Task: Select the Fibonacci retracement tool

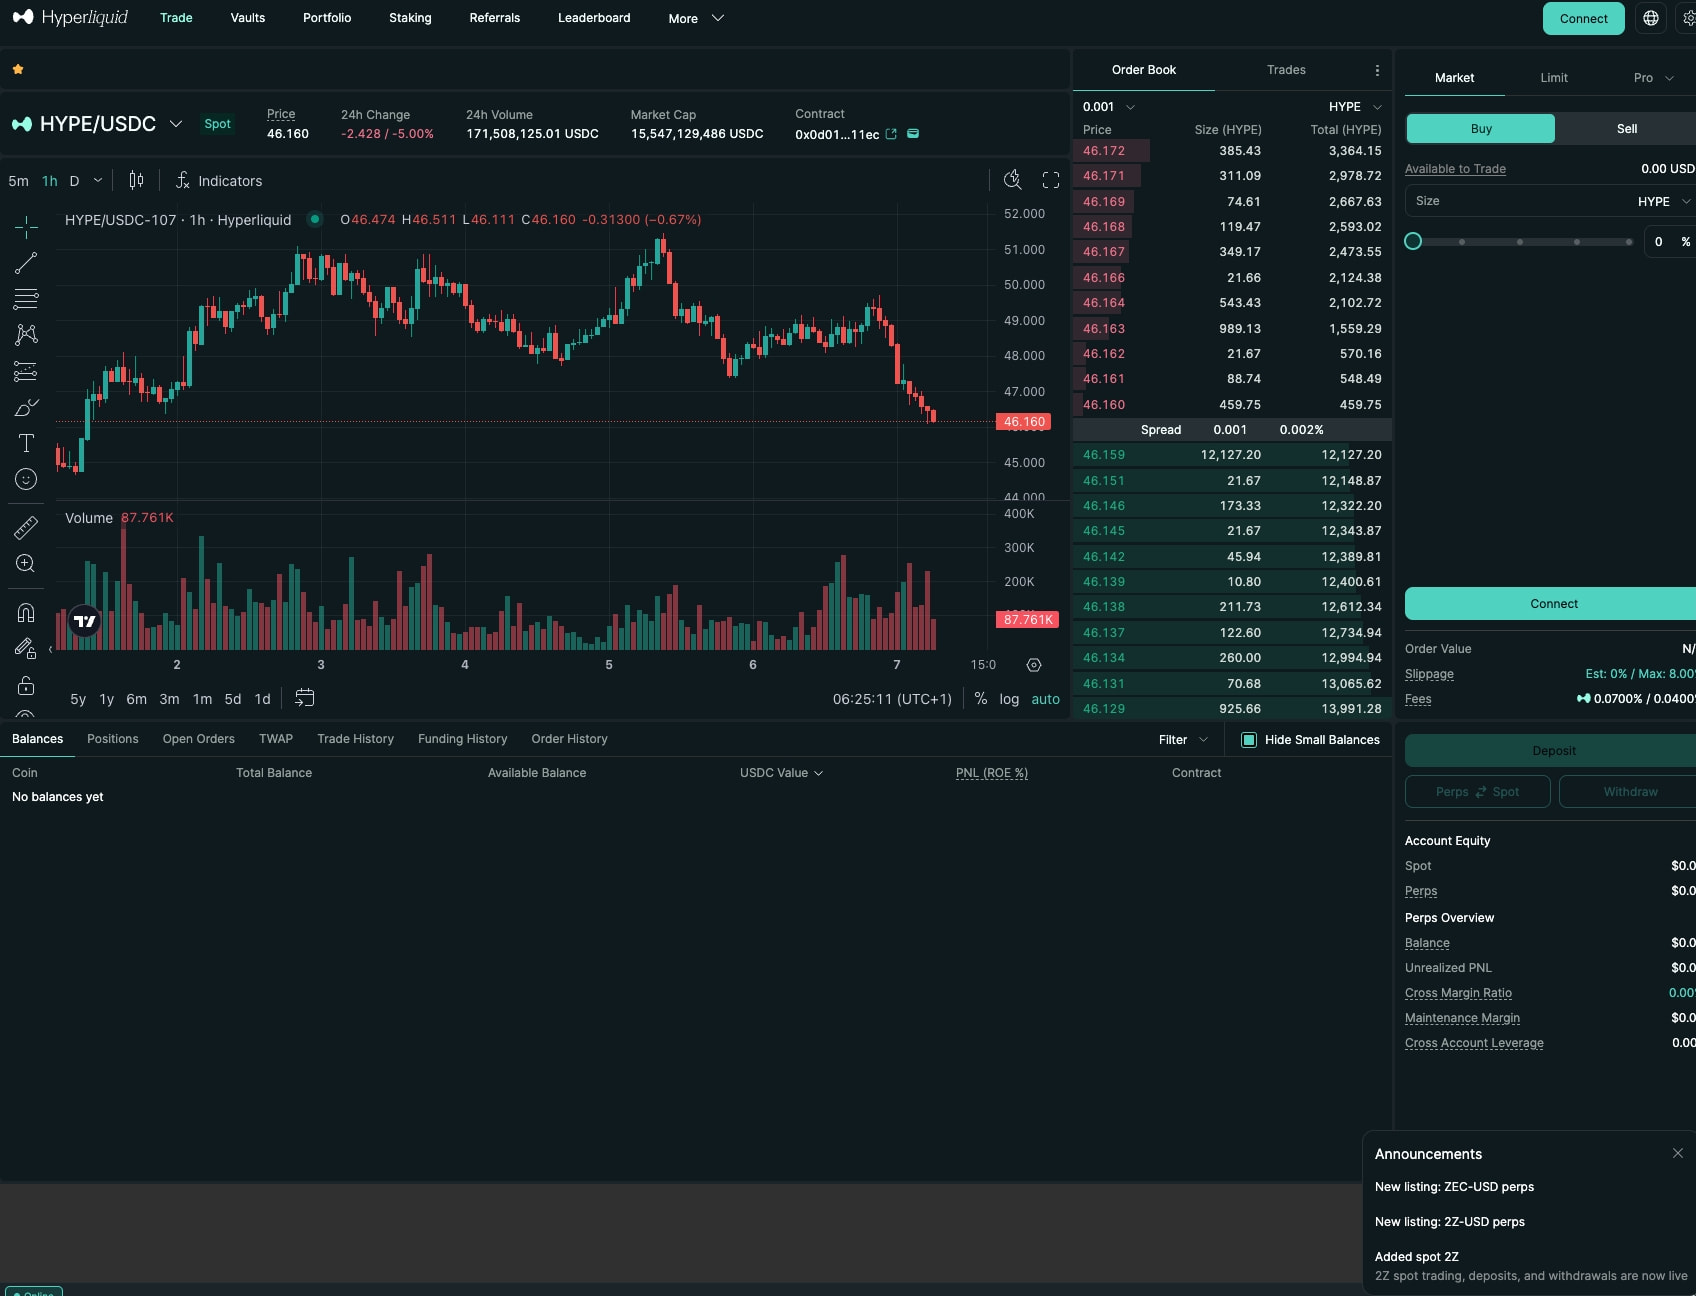Action: 26,298
